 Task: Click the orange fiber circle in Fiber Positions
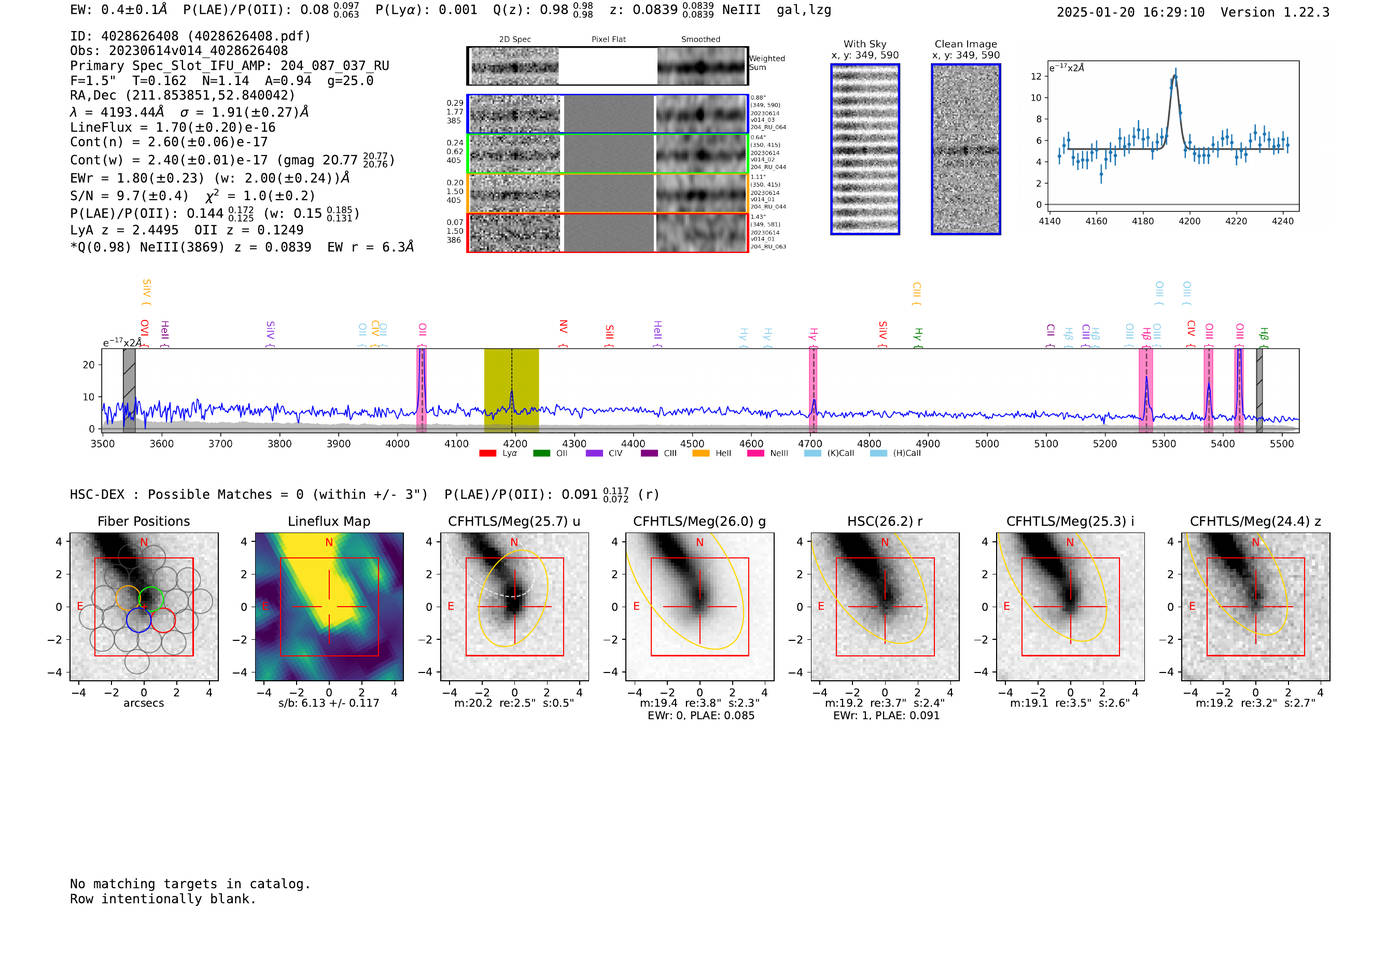(128, 598)
